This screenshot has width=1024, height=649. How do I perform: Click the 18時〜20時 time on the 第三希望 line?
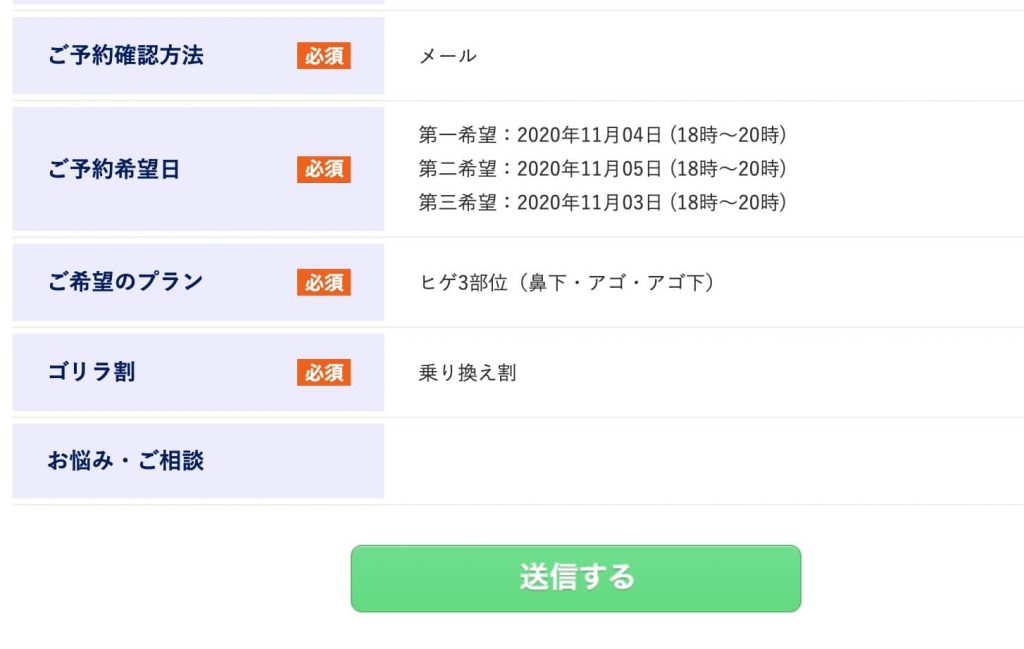click(x=728, y=202)
